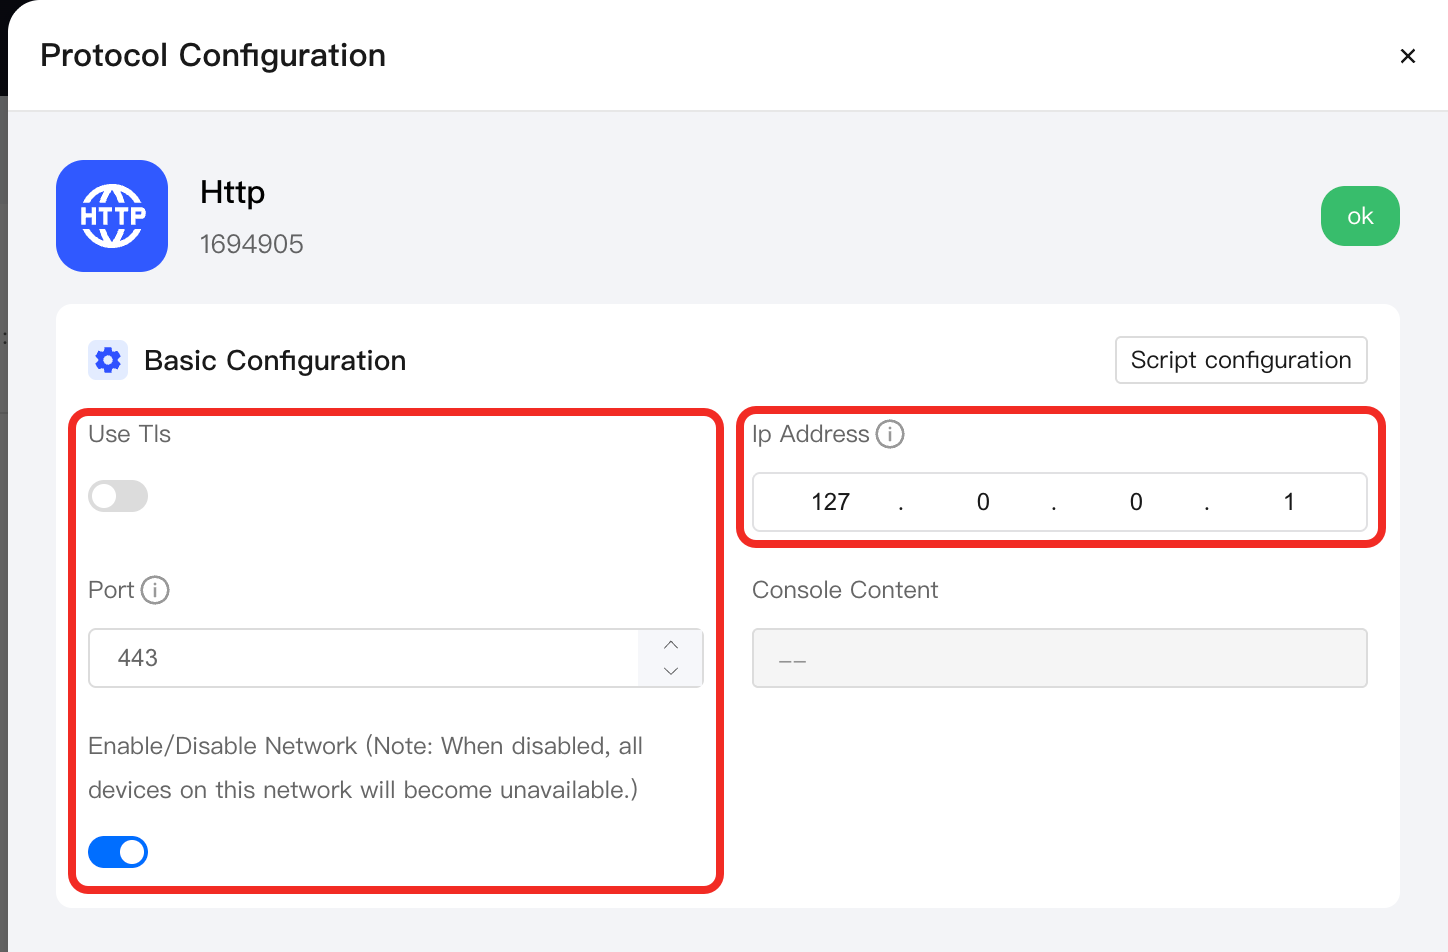This screenshot has height=952, width=1448.
Task: Close the Protocol Configuration dialog
Action: [1407, 56]
